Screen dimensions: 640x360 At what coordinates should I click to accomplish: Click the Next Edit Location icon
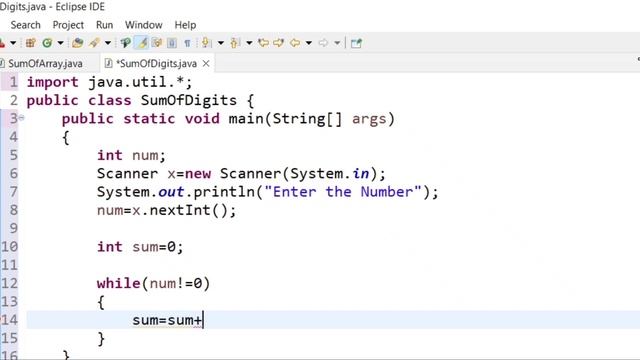pos(279,43)
